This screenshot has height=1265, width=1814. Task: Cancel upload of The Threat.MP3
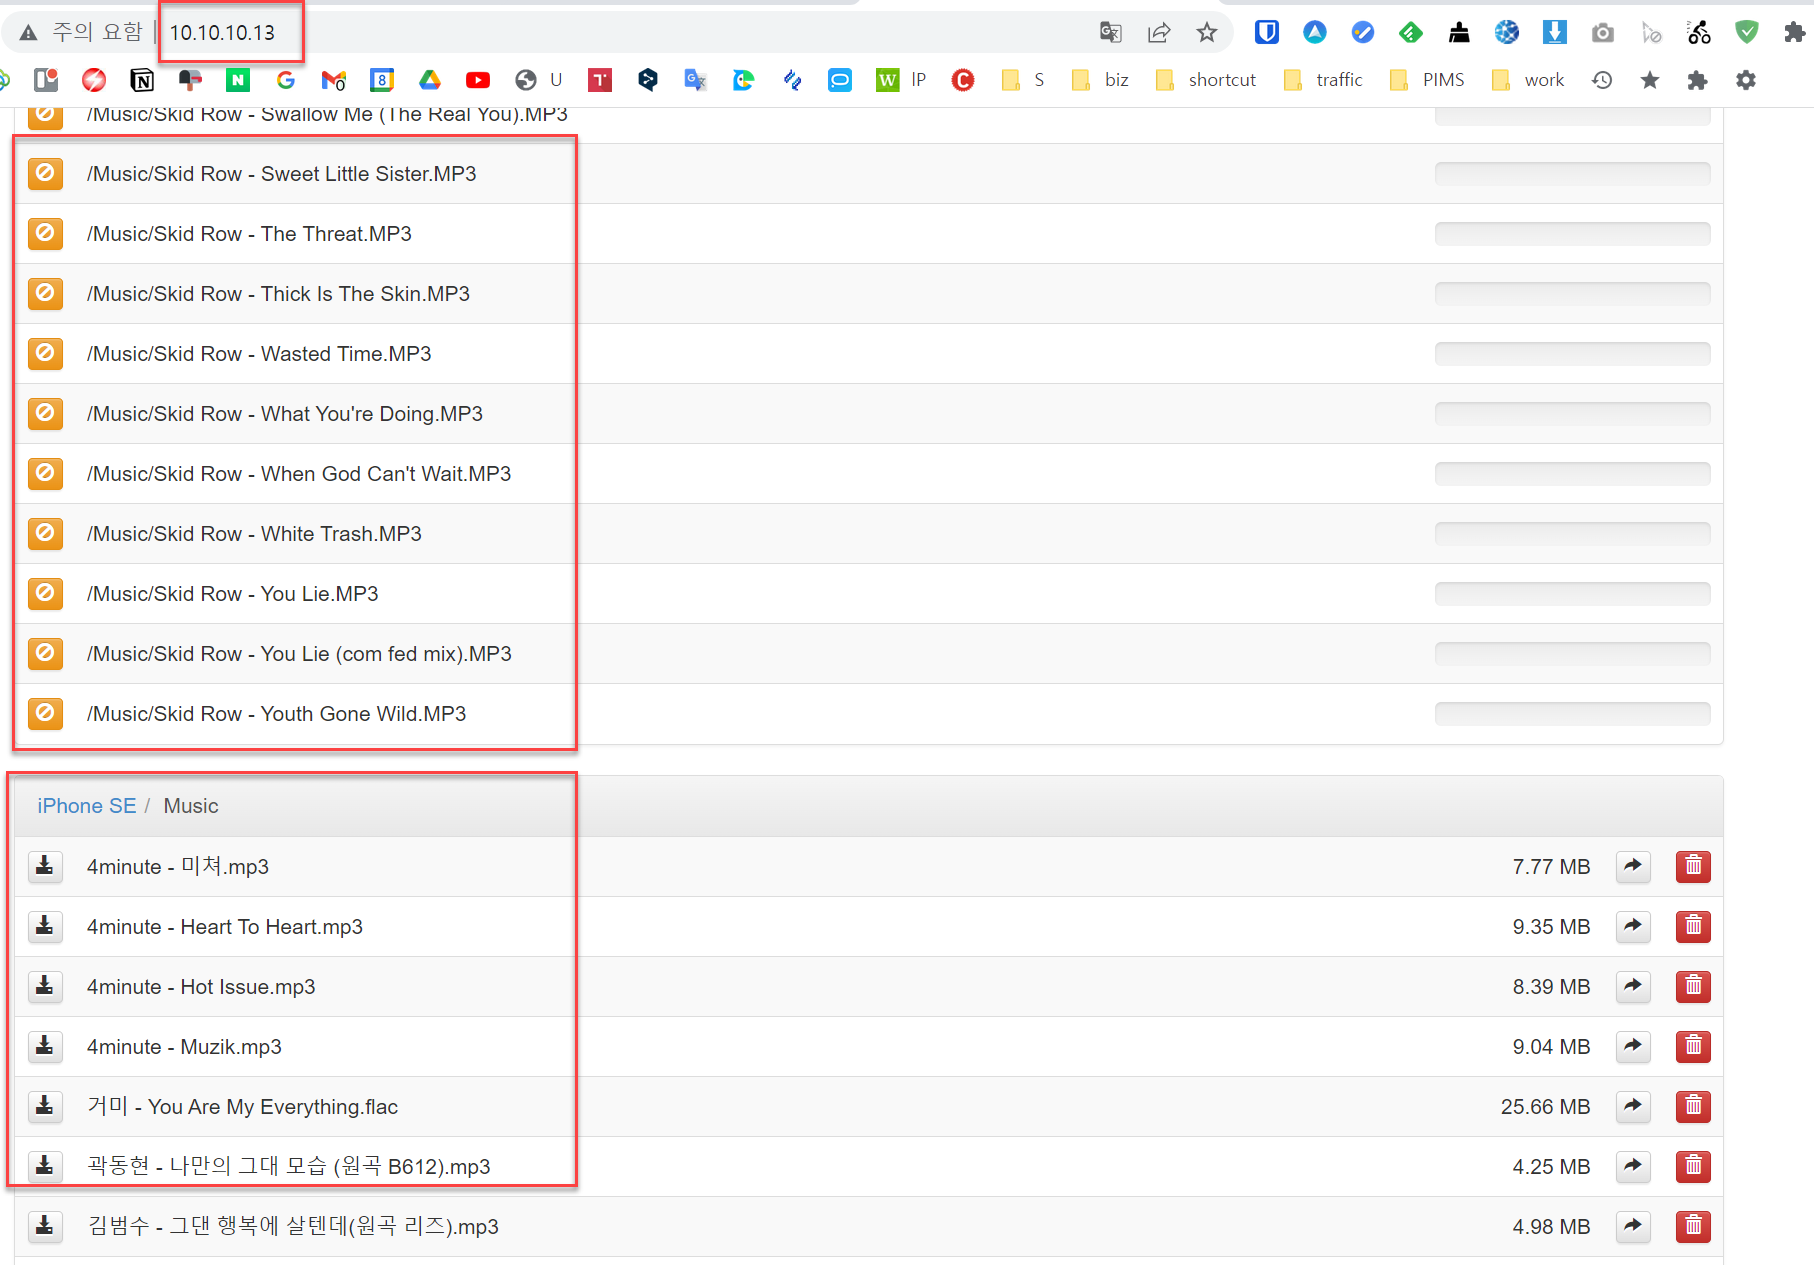45,233
